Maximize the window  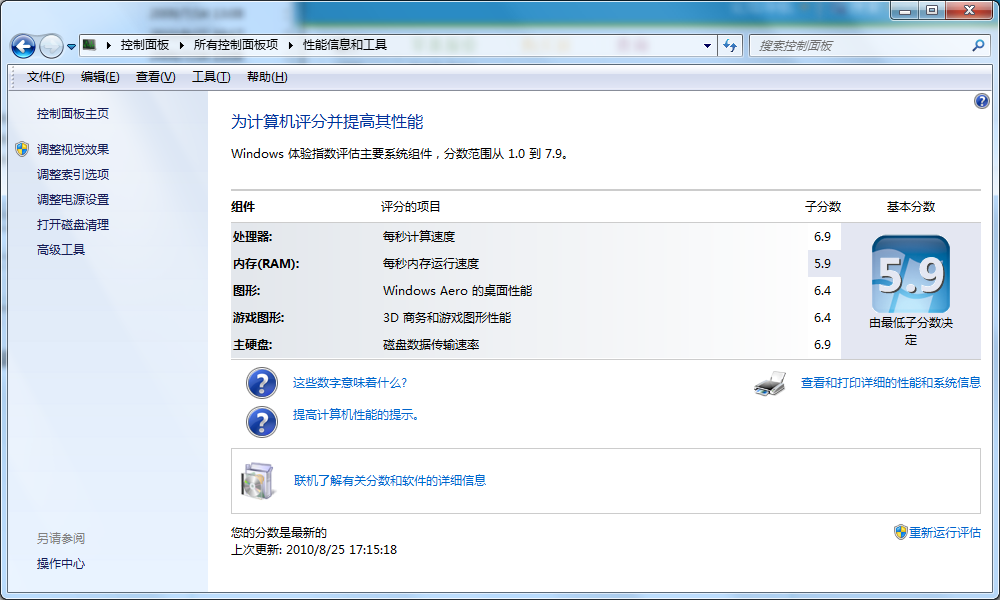tap(932, 10)
